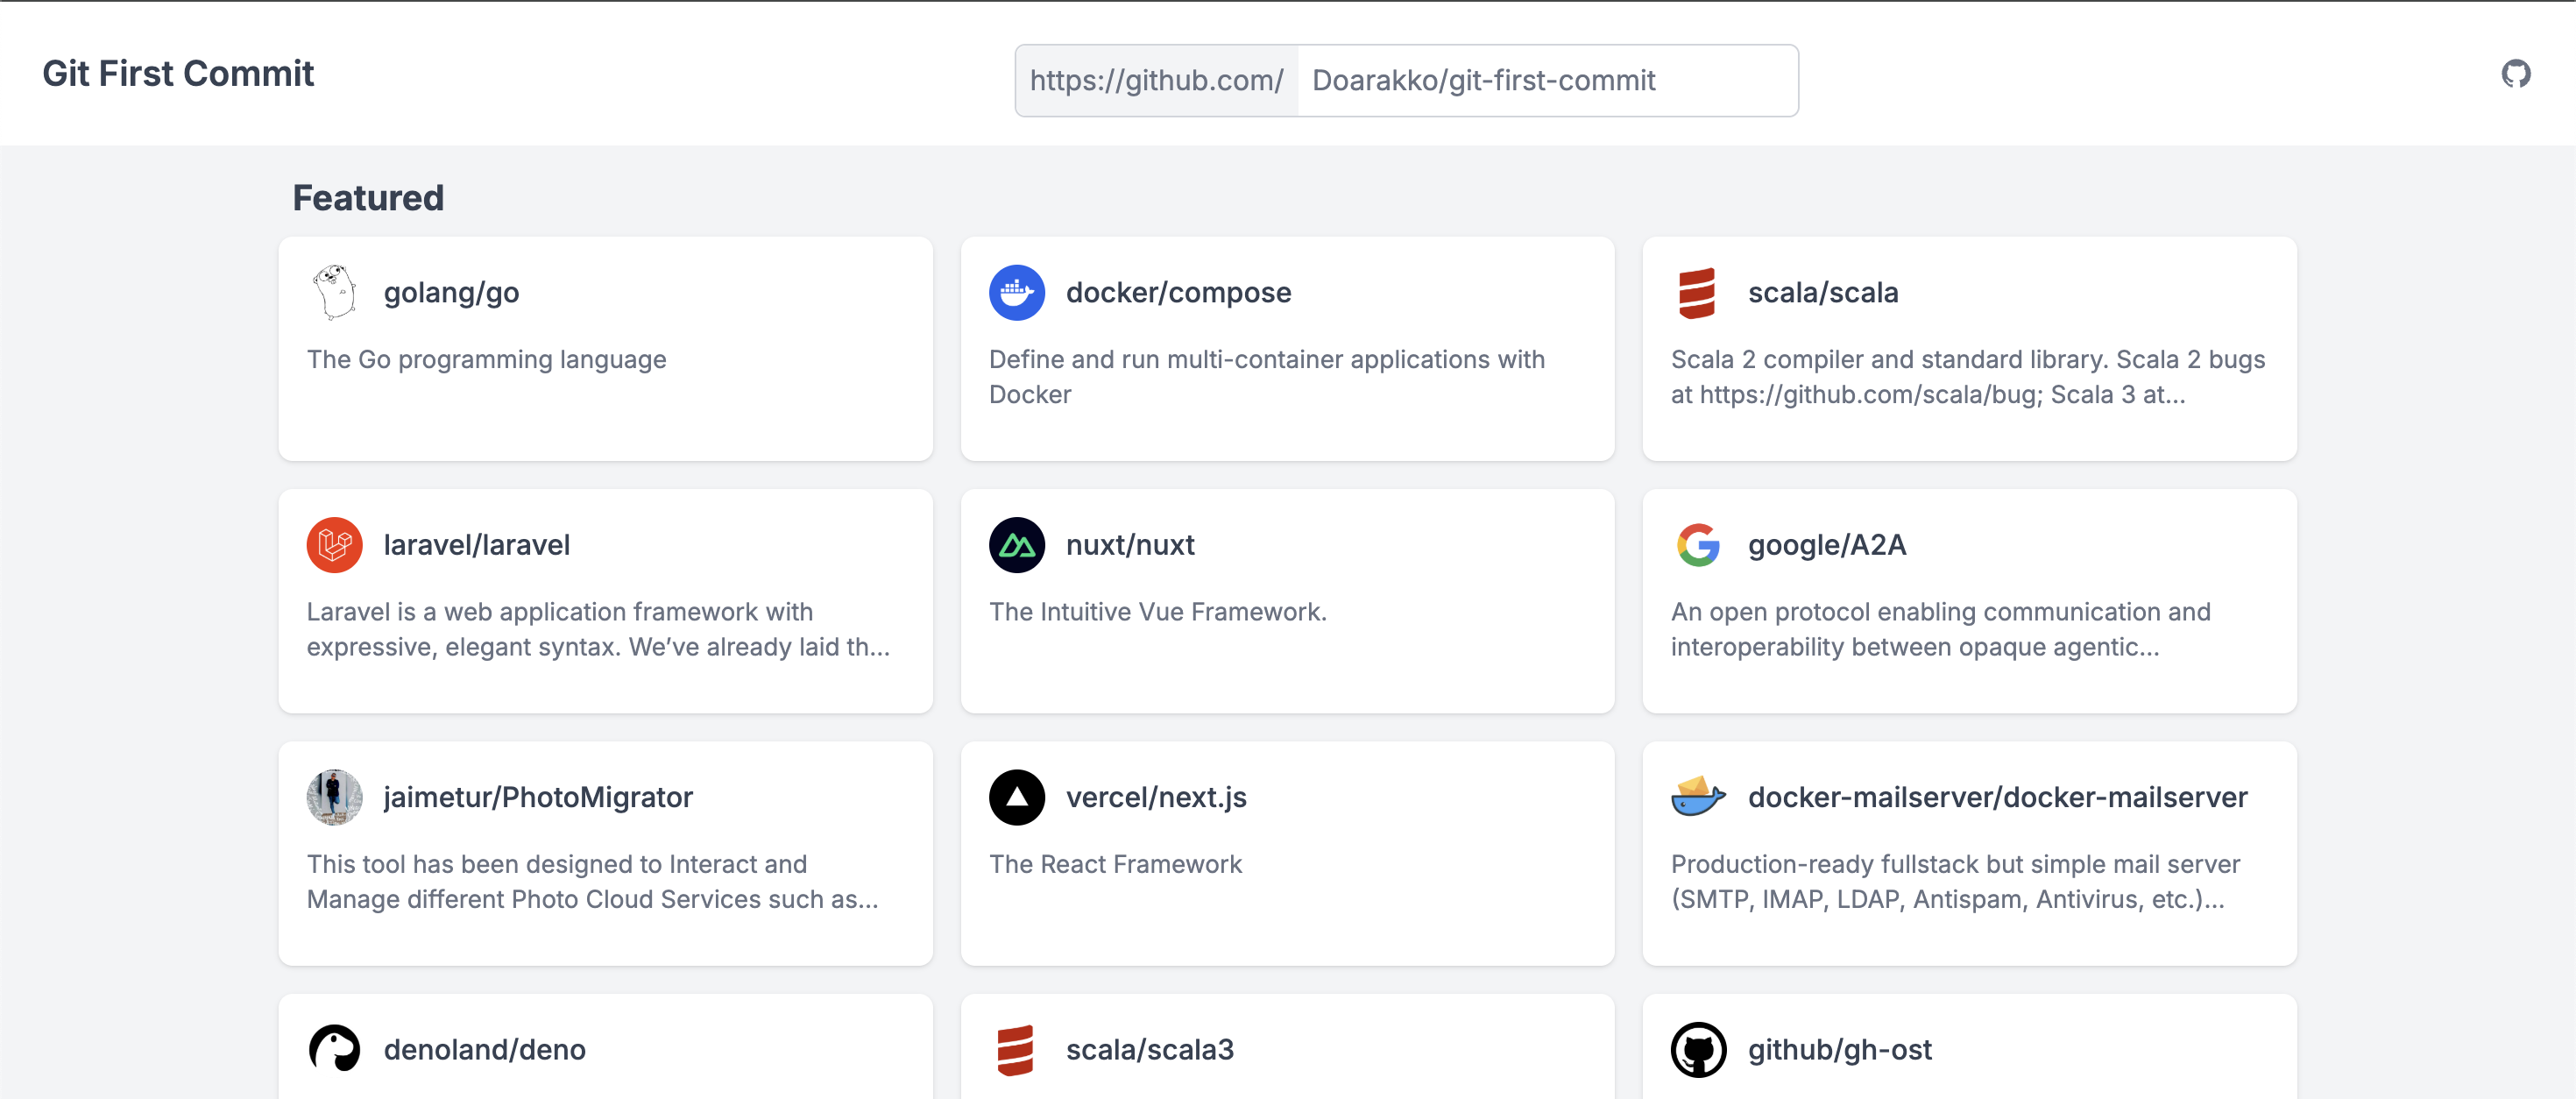The width and height of the screenshot is (2576, 1099).
Task: Click the docker-mailserver whale-with-envelope icon
Action: pyautogui.click(x=1699, y=797)
